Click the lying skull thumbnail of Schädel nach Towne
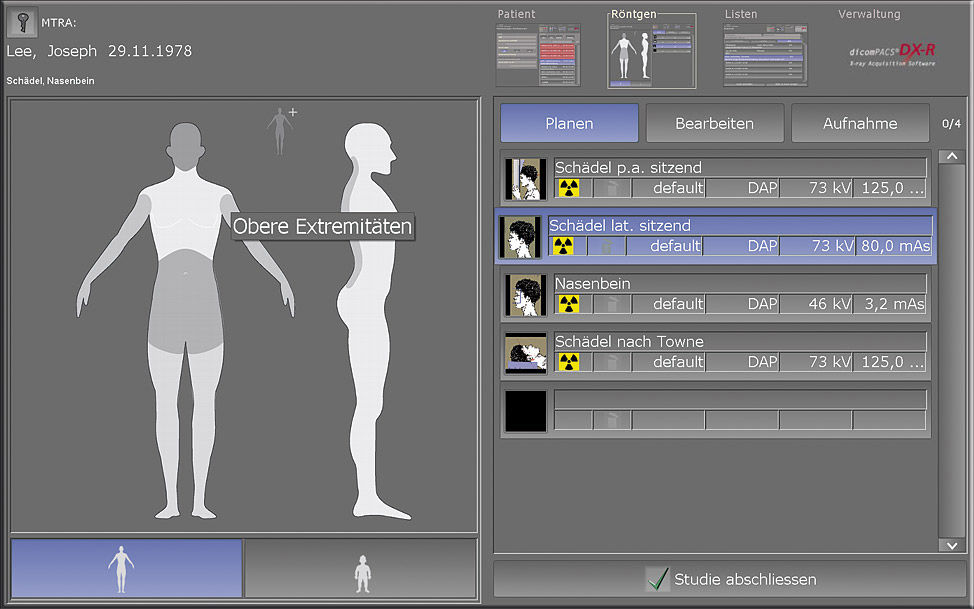 pyautogui.click(x=524, y=353)
